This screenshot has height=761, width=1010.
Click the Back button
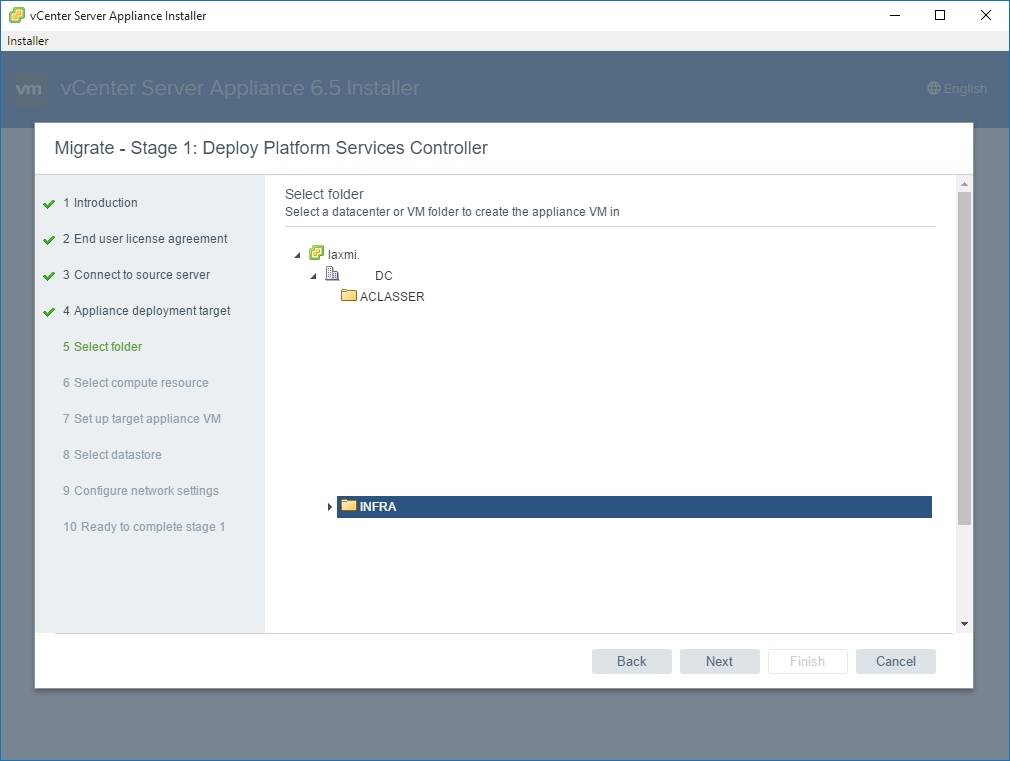pyautogui.click(x=631, y=661)
